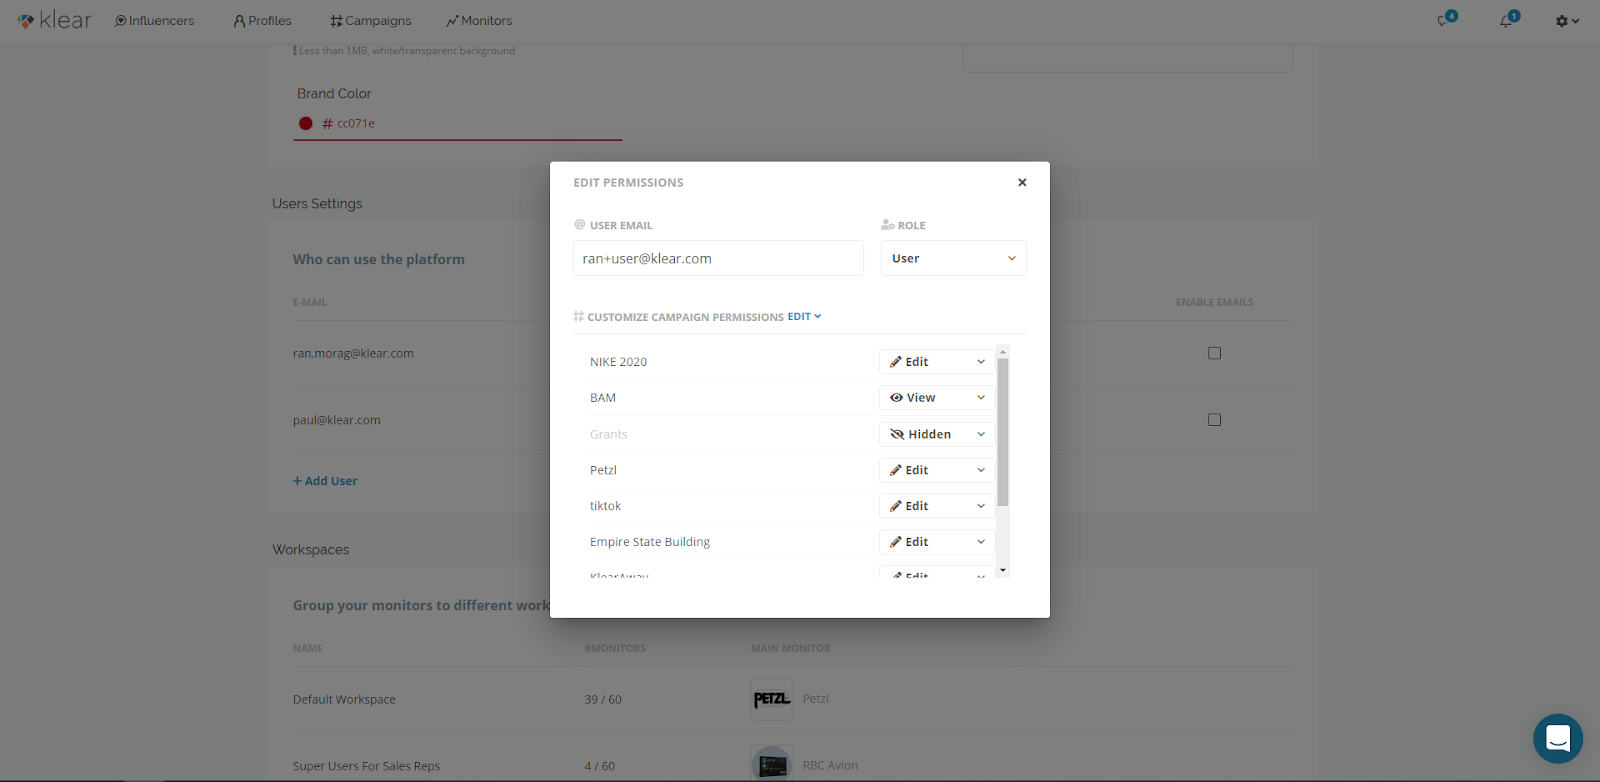Click the BAM campaign name
1600x782 pixels.
tap(603, 398)
